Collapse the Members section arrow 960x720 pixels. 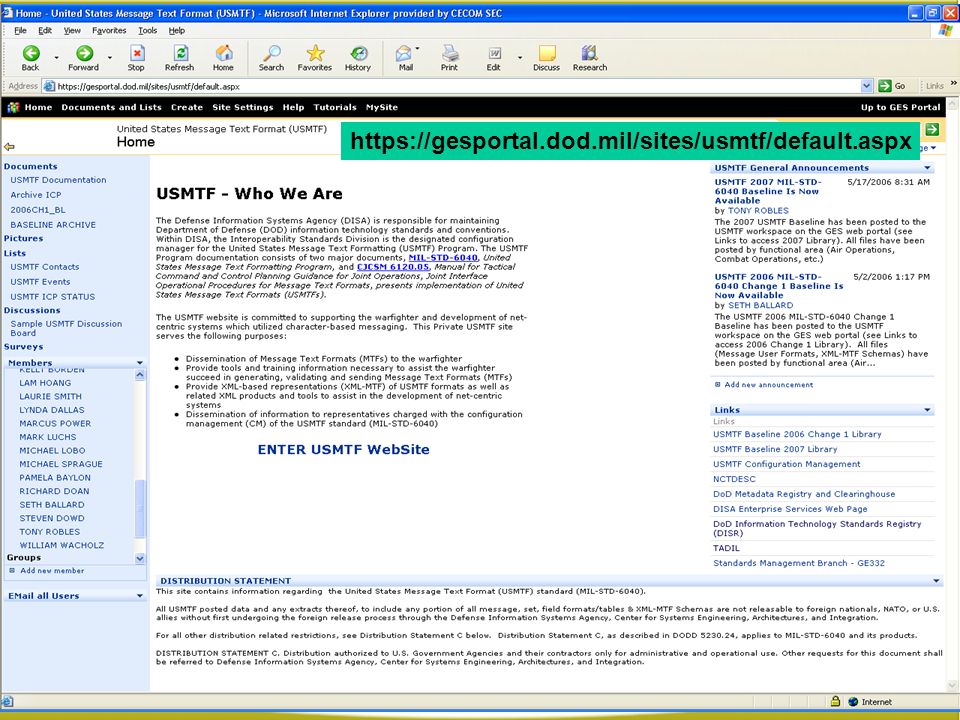tap(140, 363)
